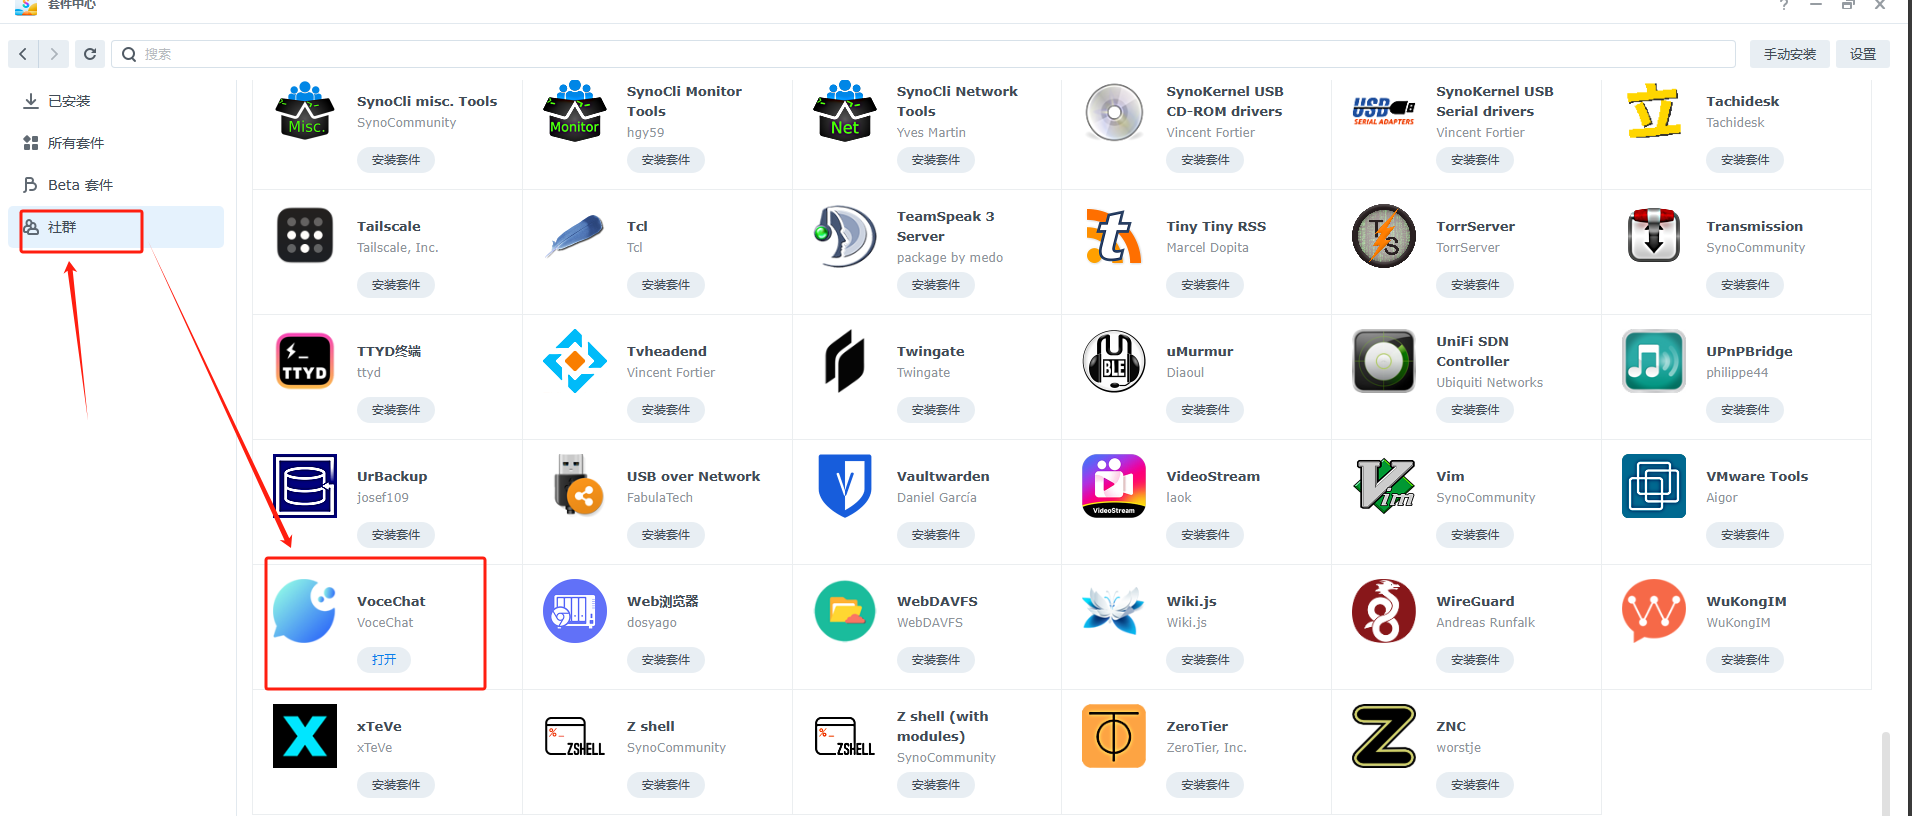
Task: Go back with the left arrow button
Action: [x=23, y=54]
